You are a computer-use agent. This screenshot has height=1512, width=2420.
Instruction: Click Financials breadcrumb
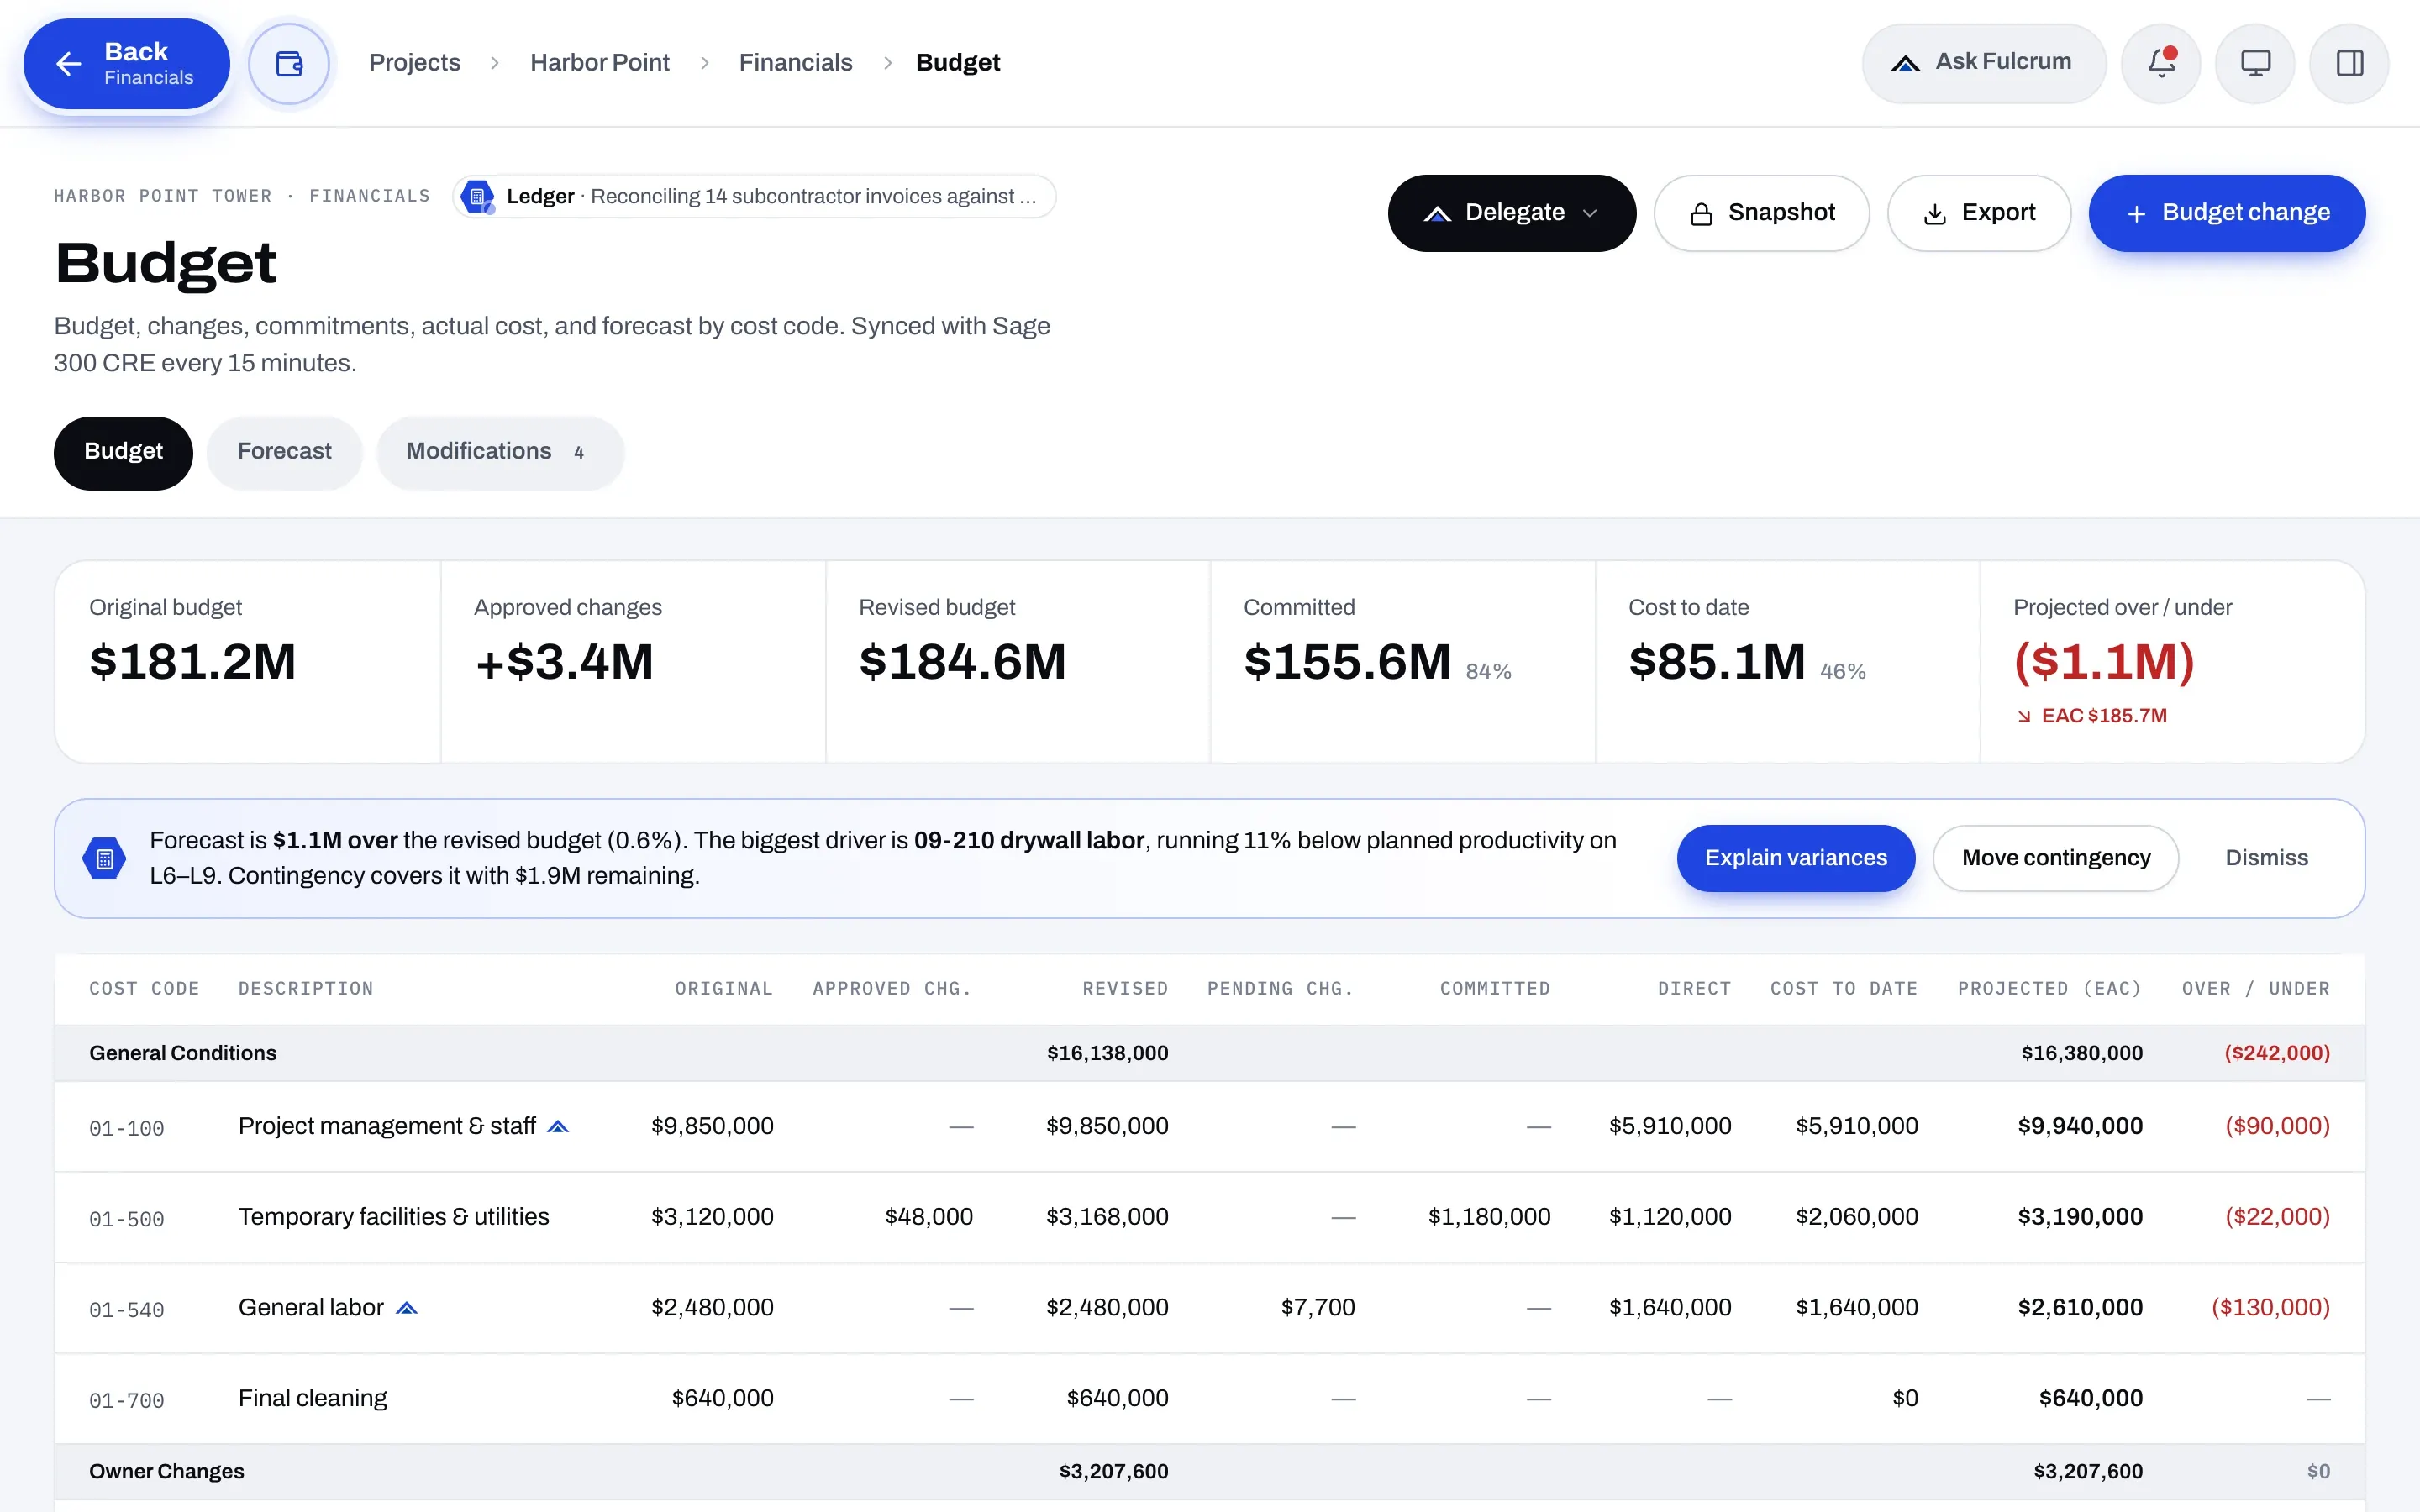795,63
